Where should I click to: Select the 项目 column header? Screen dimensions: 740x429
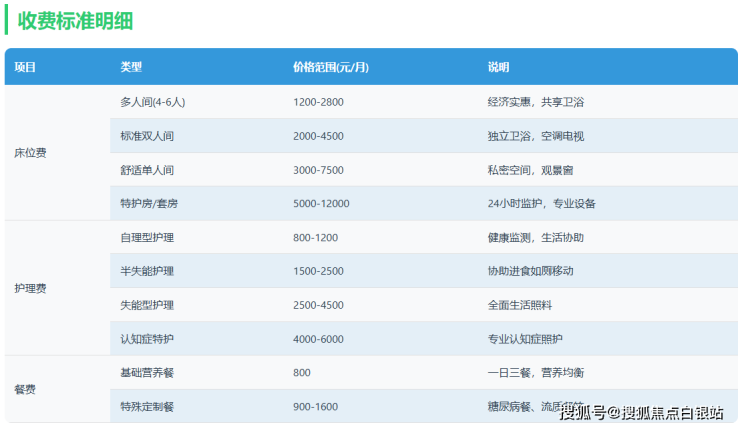pyautogui.click(x=25, y=67)
